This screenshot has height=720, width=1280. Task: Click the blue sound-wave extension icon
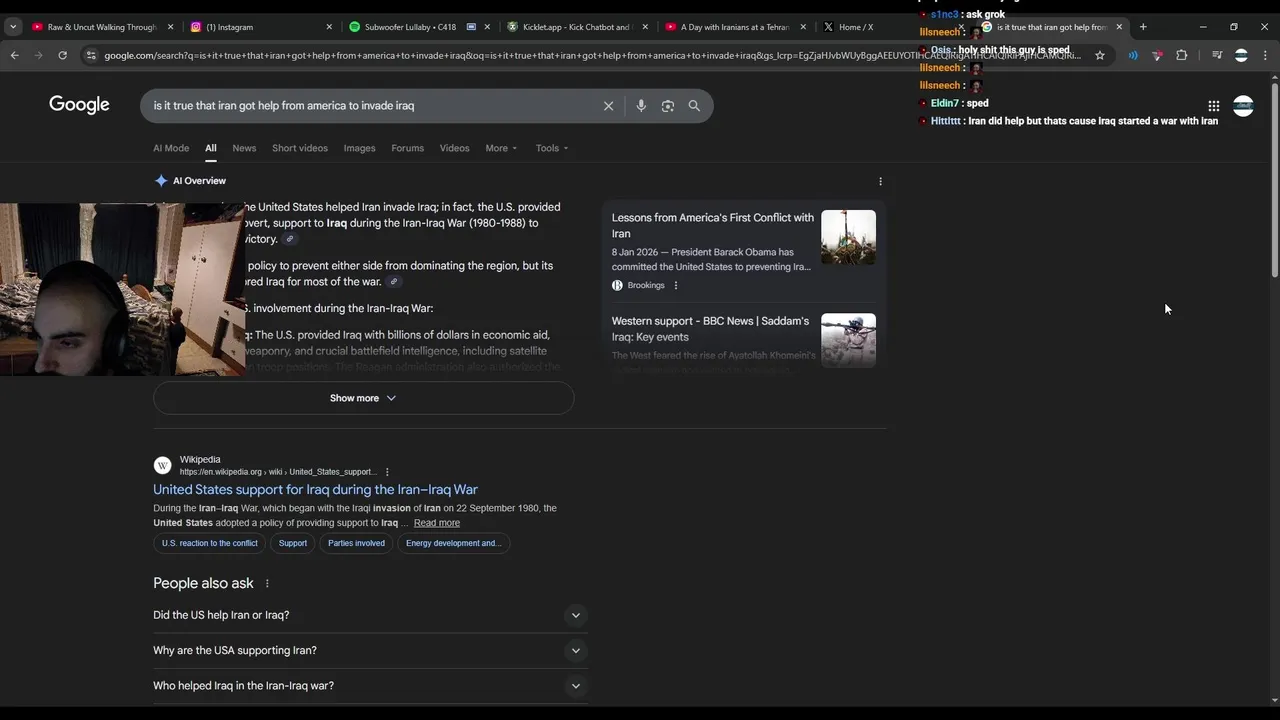[1133, 55]
